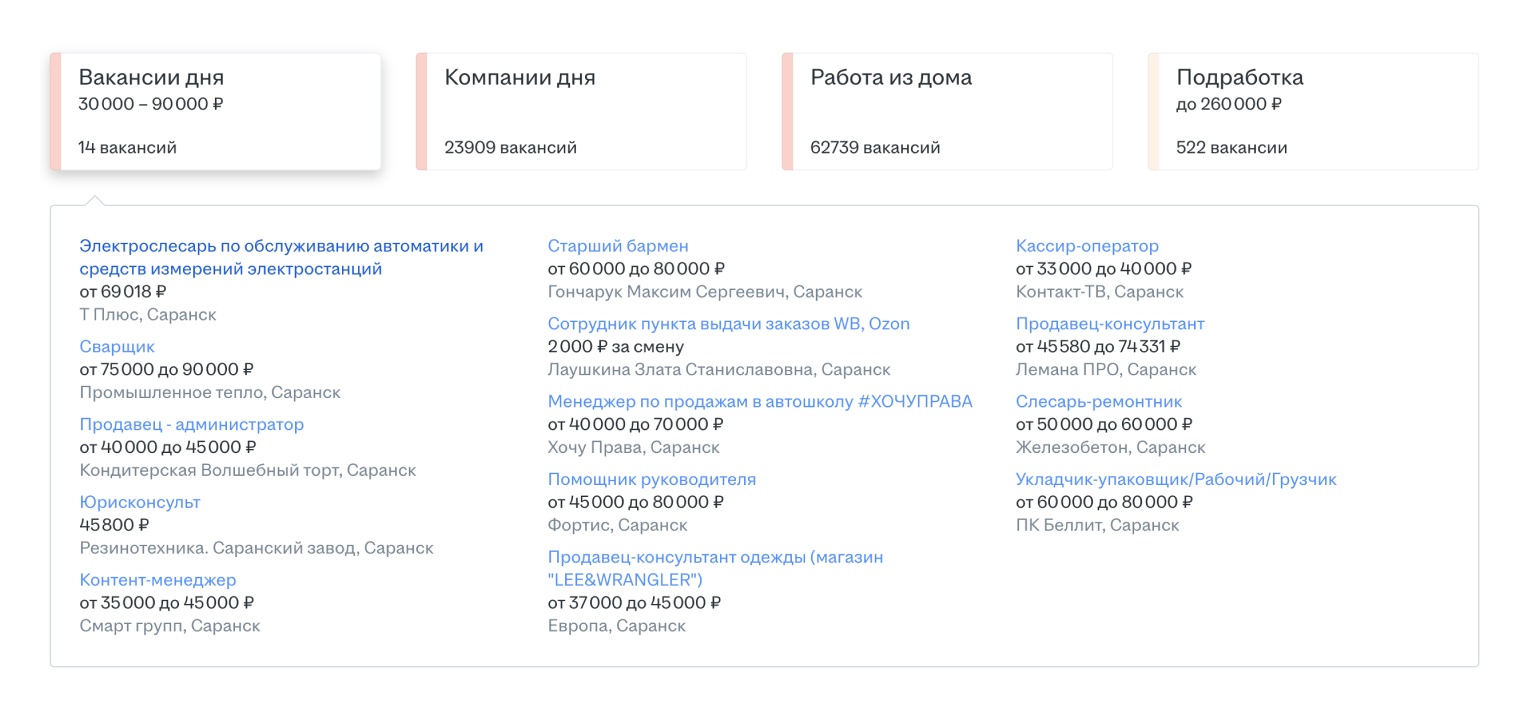Image resolution: width=1520 pixels, height=728 pixels.
Task: Open the Старший бармен vacancy
Action: (x=618, y=246)
